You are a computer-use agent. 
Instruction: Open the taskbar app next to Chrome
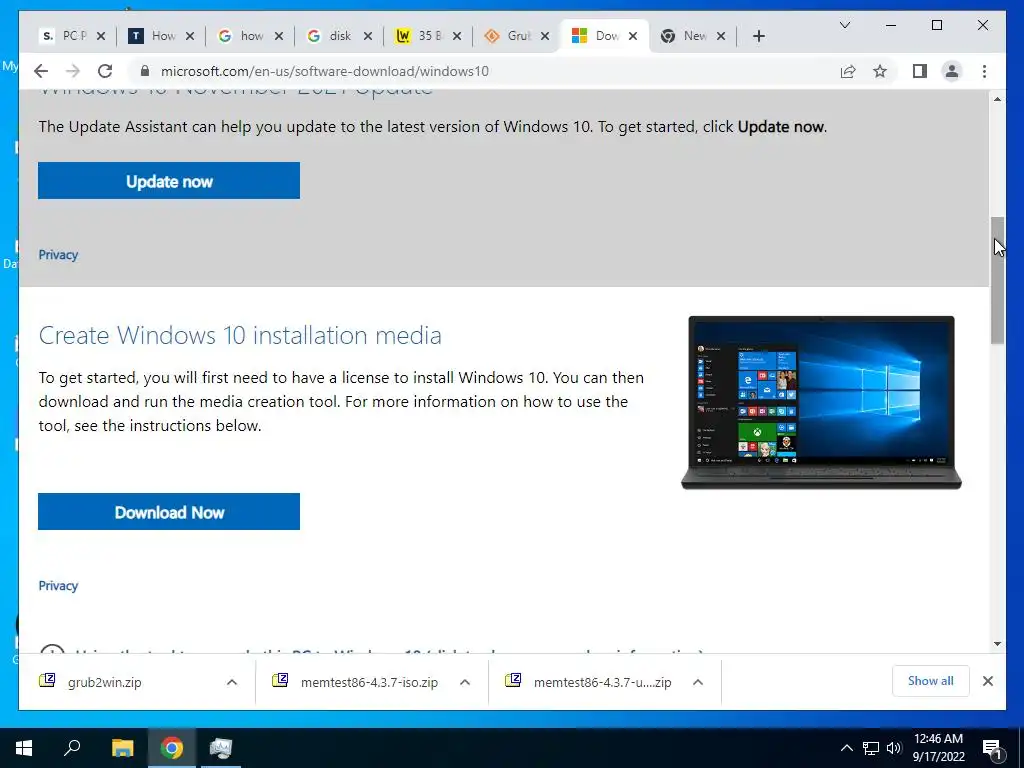coord(221,748)
